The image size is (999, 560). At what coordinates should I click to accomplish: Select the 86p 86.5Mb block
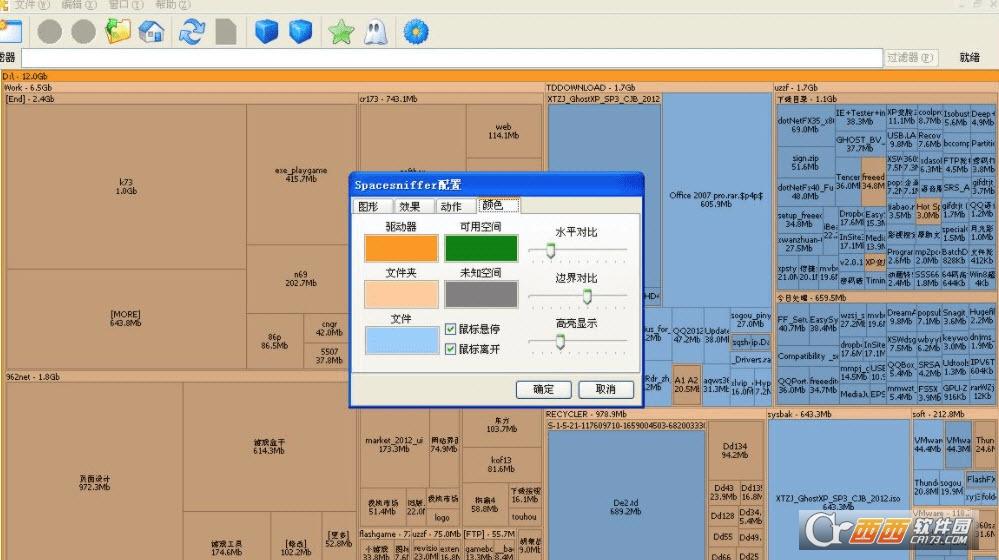pyautogui.click(x=275, y=341)
